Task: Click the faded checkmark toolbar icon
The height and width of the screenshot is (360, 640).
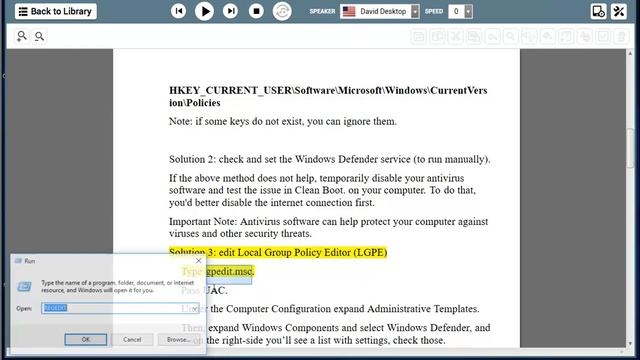Action: [603, 36]
